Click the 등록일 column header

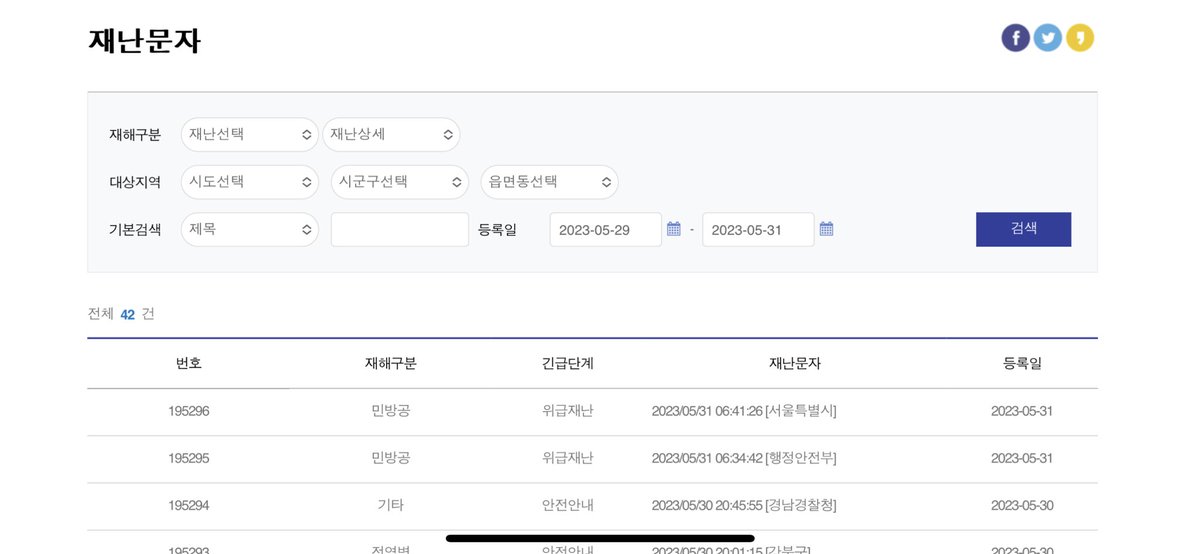(x=1022, y=364)
